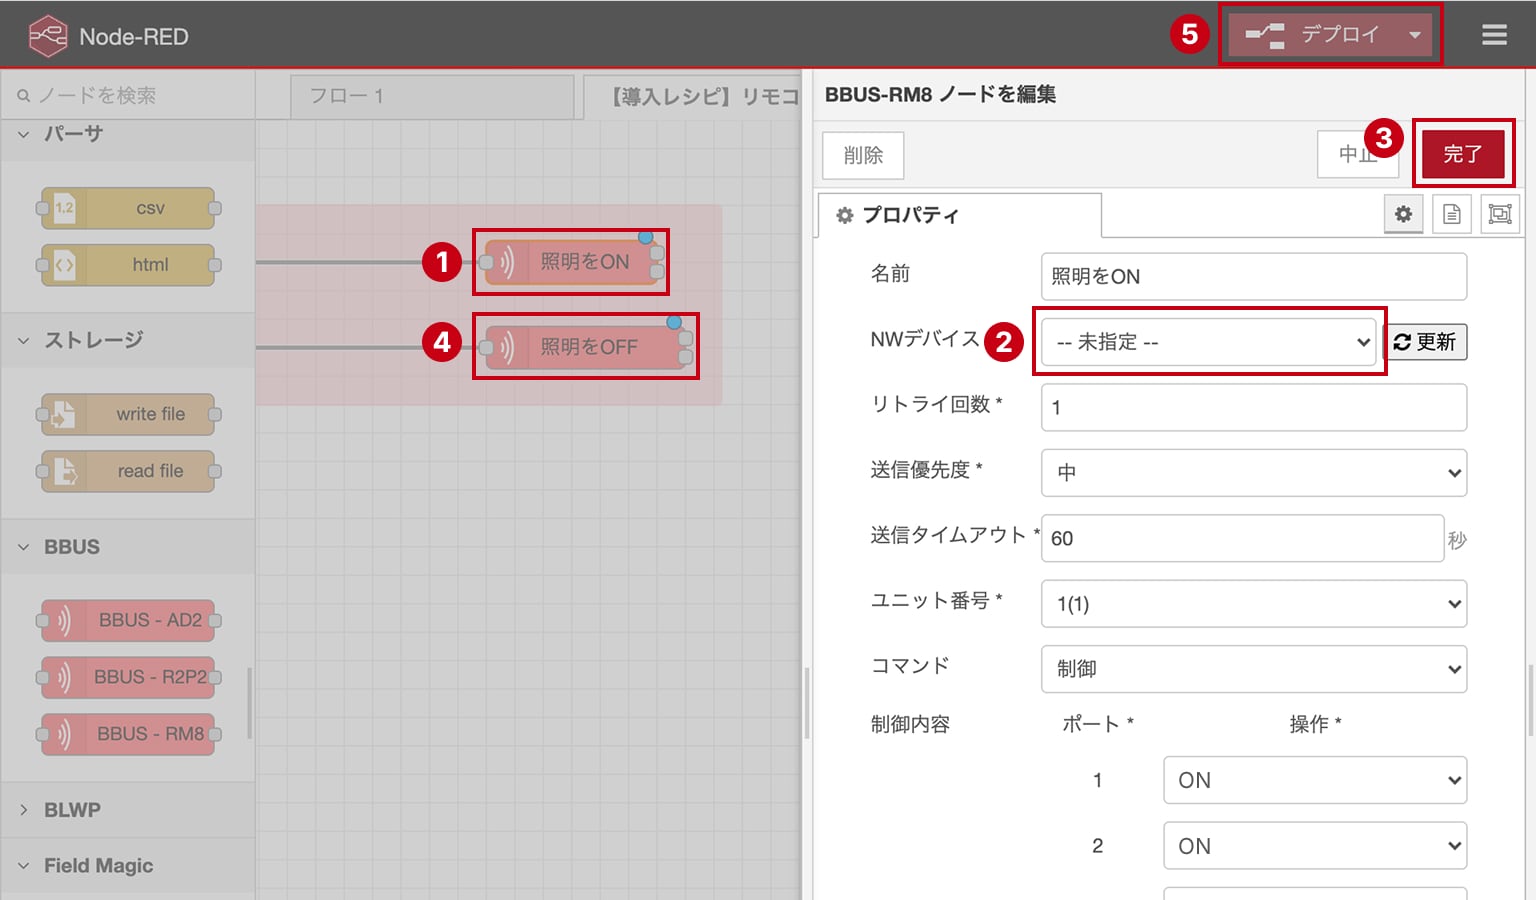1536x900 pixels.
Task: Select the csv palette node
Action: [128, 208]
